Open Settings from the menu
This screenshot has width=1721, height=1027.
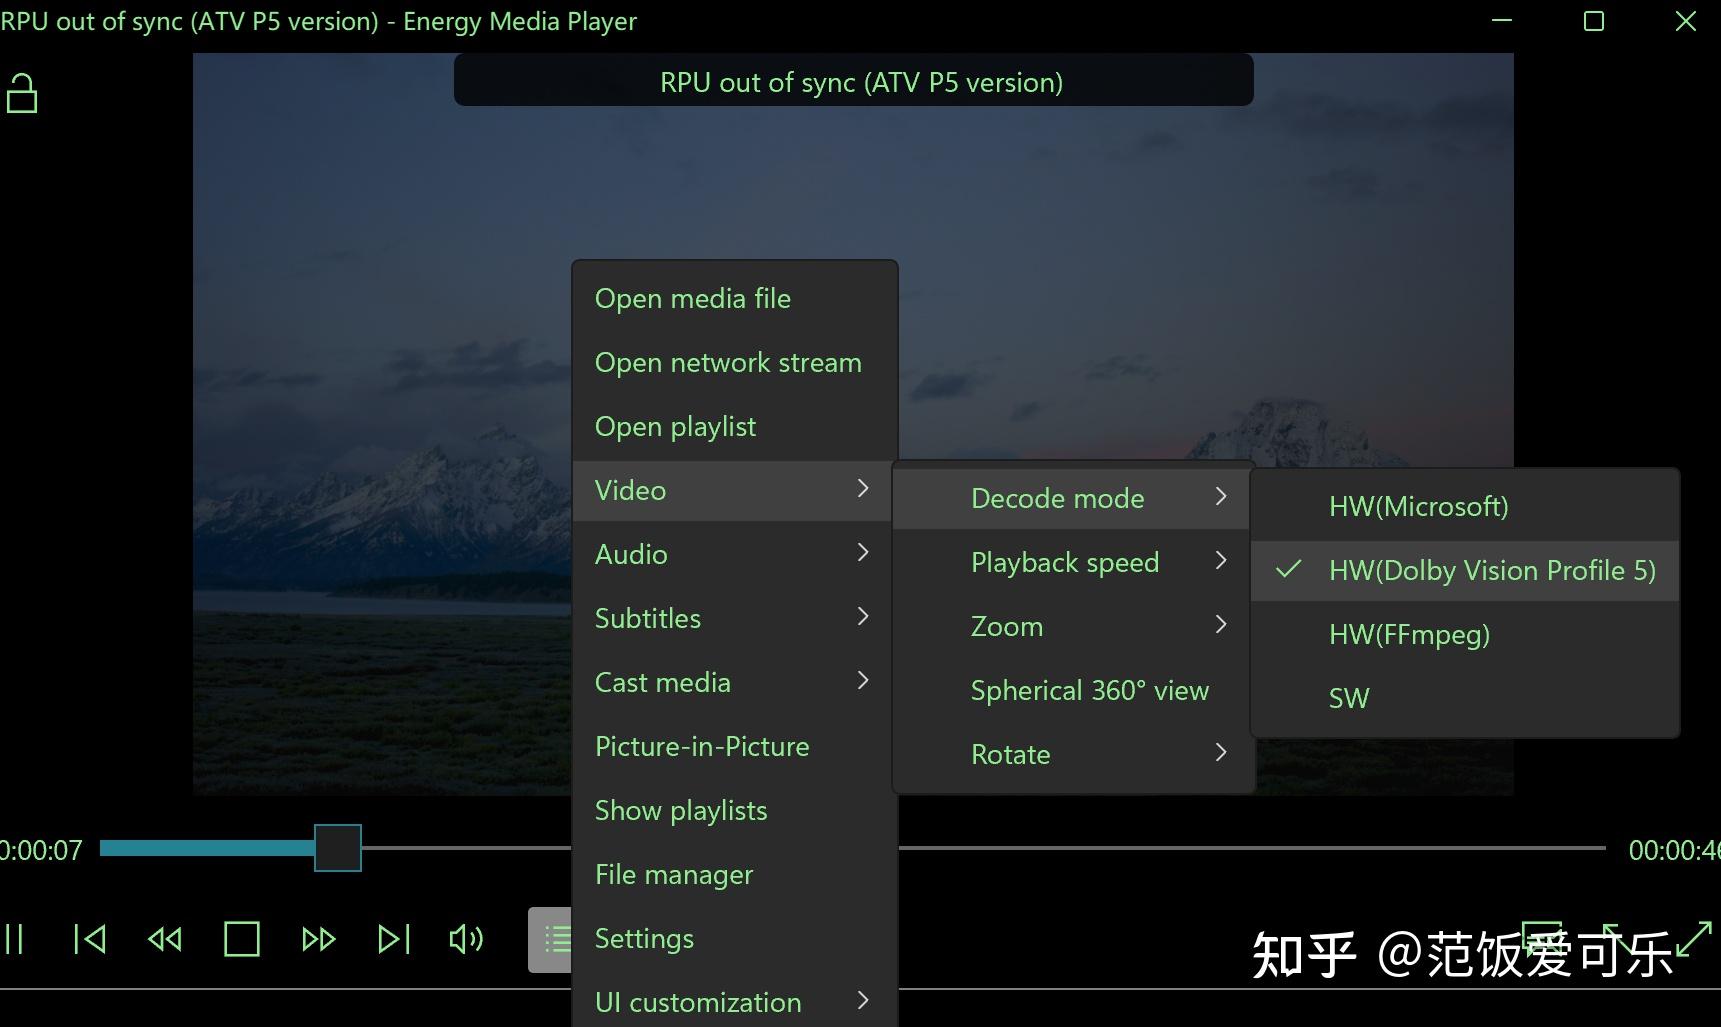click(644, 938)
